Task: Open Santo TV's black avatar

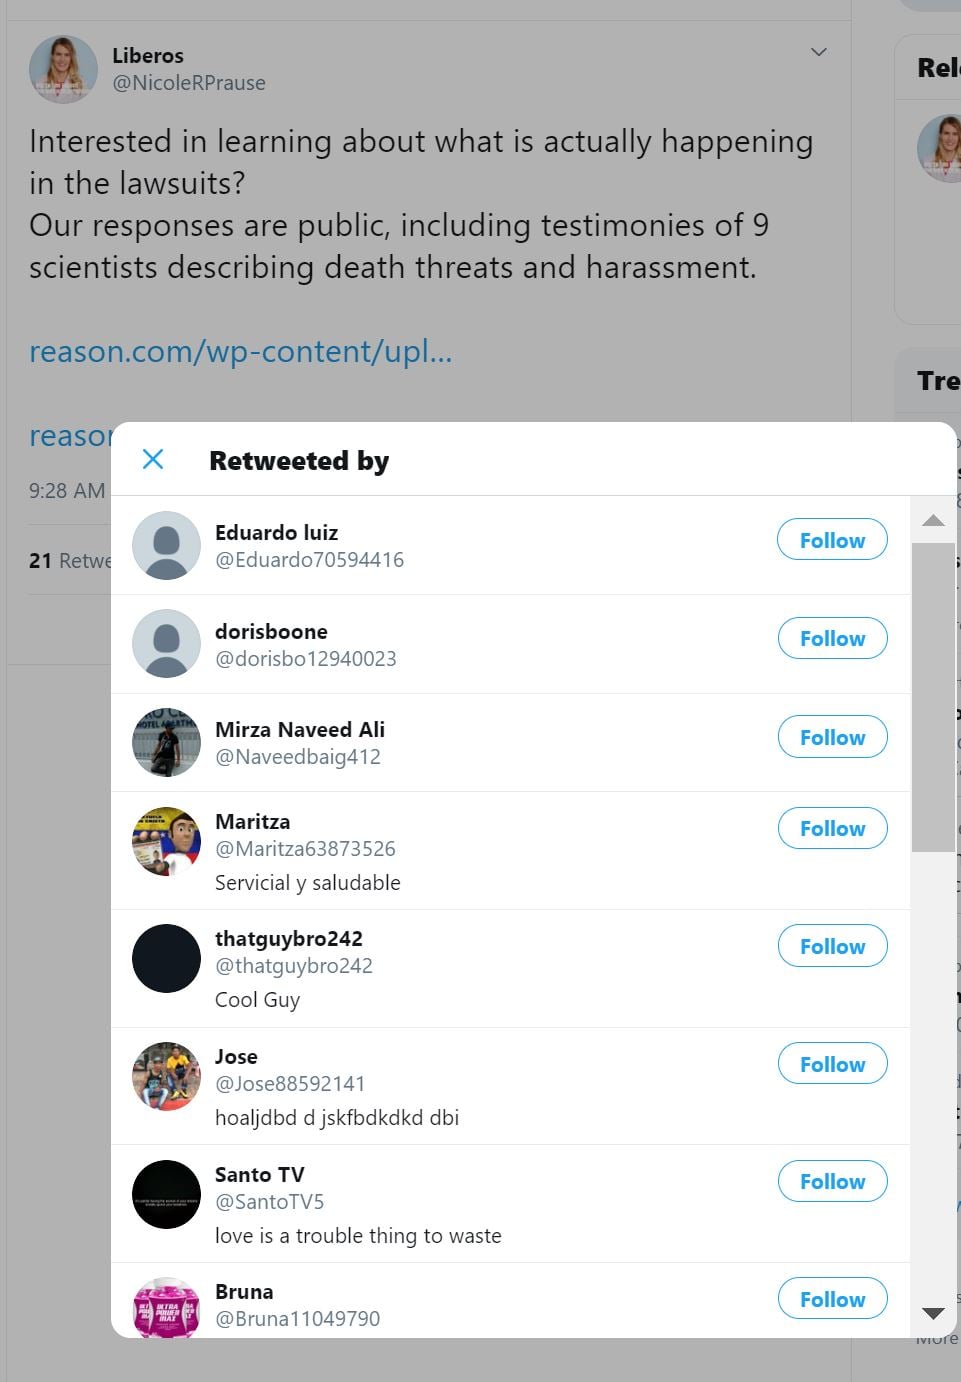Action: (167, 1194)
